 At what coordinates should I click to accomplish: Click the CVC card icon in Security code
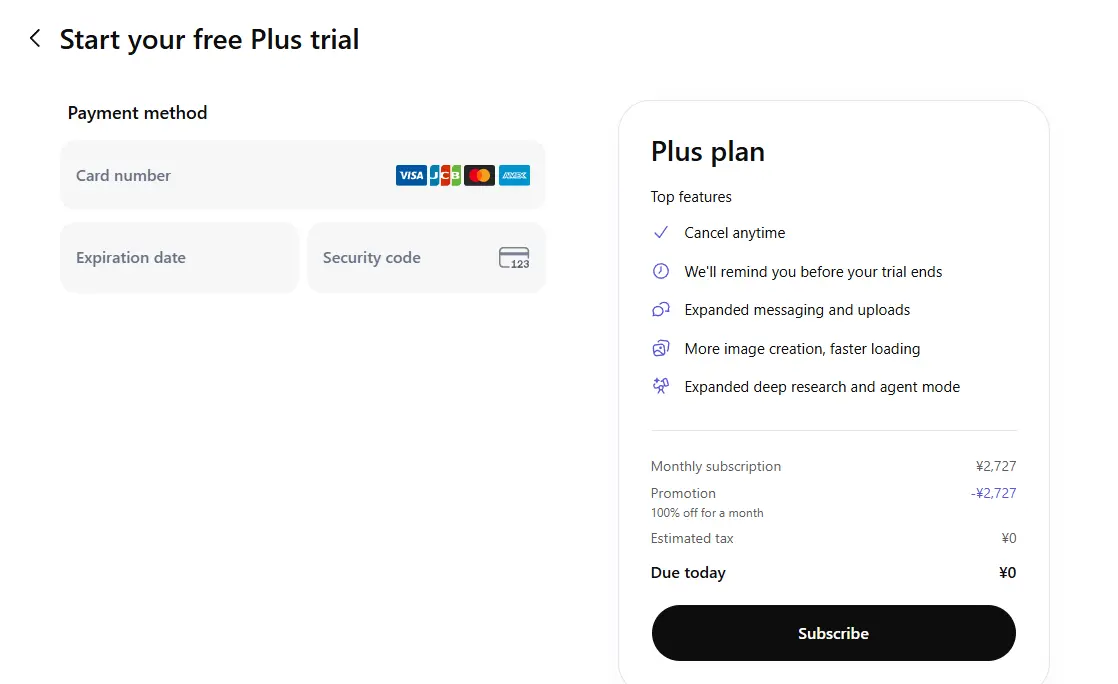(514, 257)
